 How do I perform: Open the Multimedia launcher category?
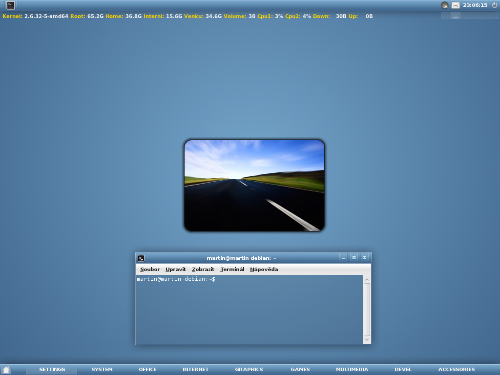[x=352, y=369]
